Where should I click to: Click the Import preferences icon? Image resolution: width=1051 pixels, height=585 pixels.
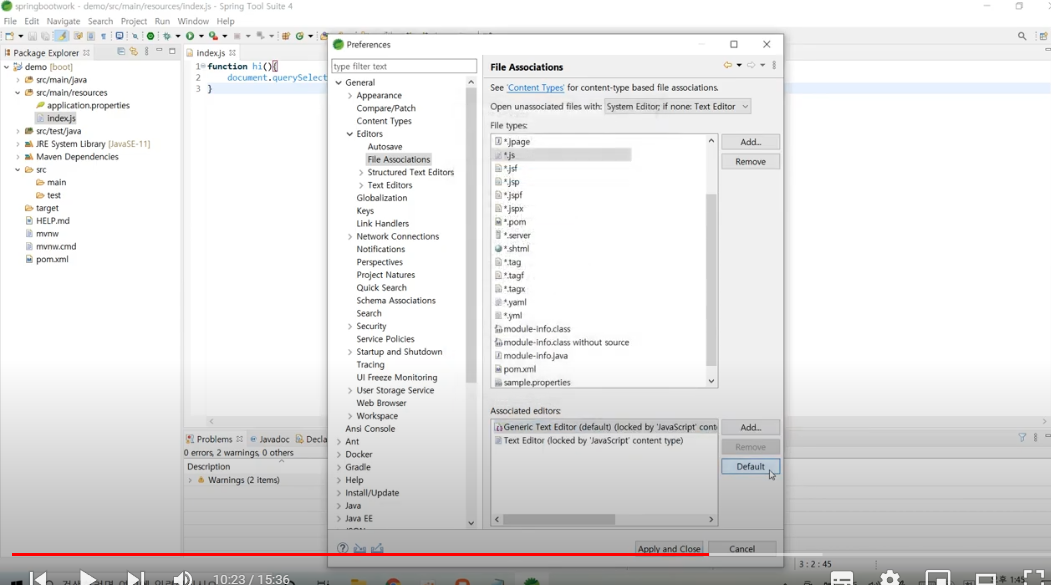[360, 548]
